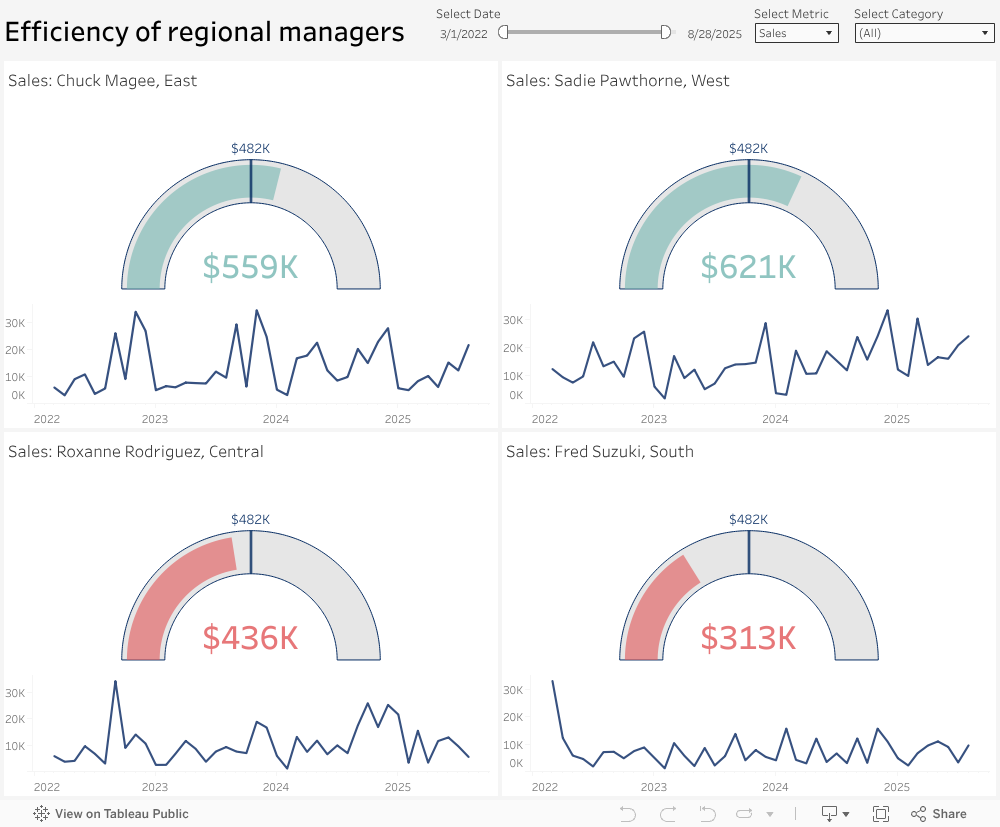Screen dimensions: 1000x827
Task: Click the left handle of the date slider
Action: coord(504,32)
